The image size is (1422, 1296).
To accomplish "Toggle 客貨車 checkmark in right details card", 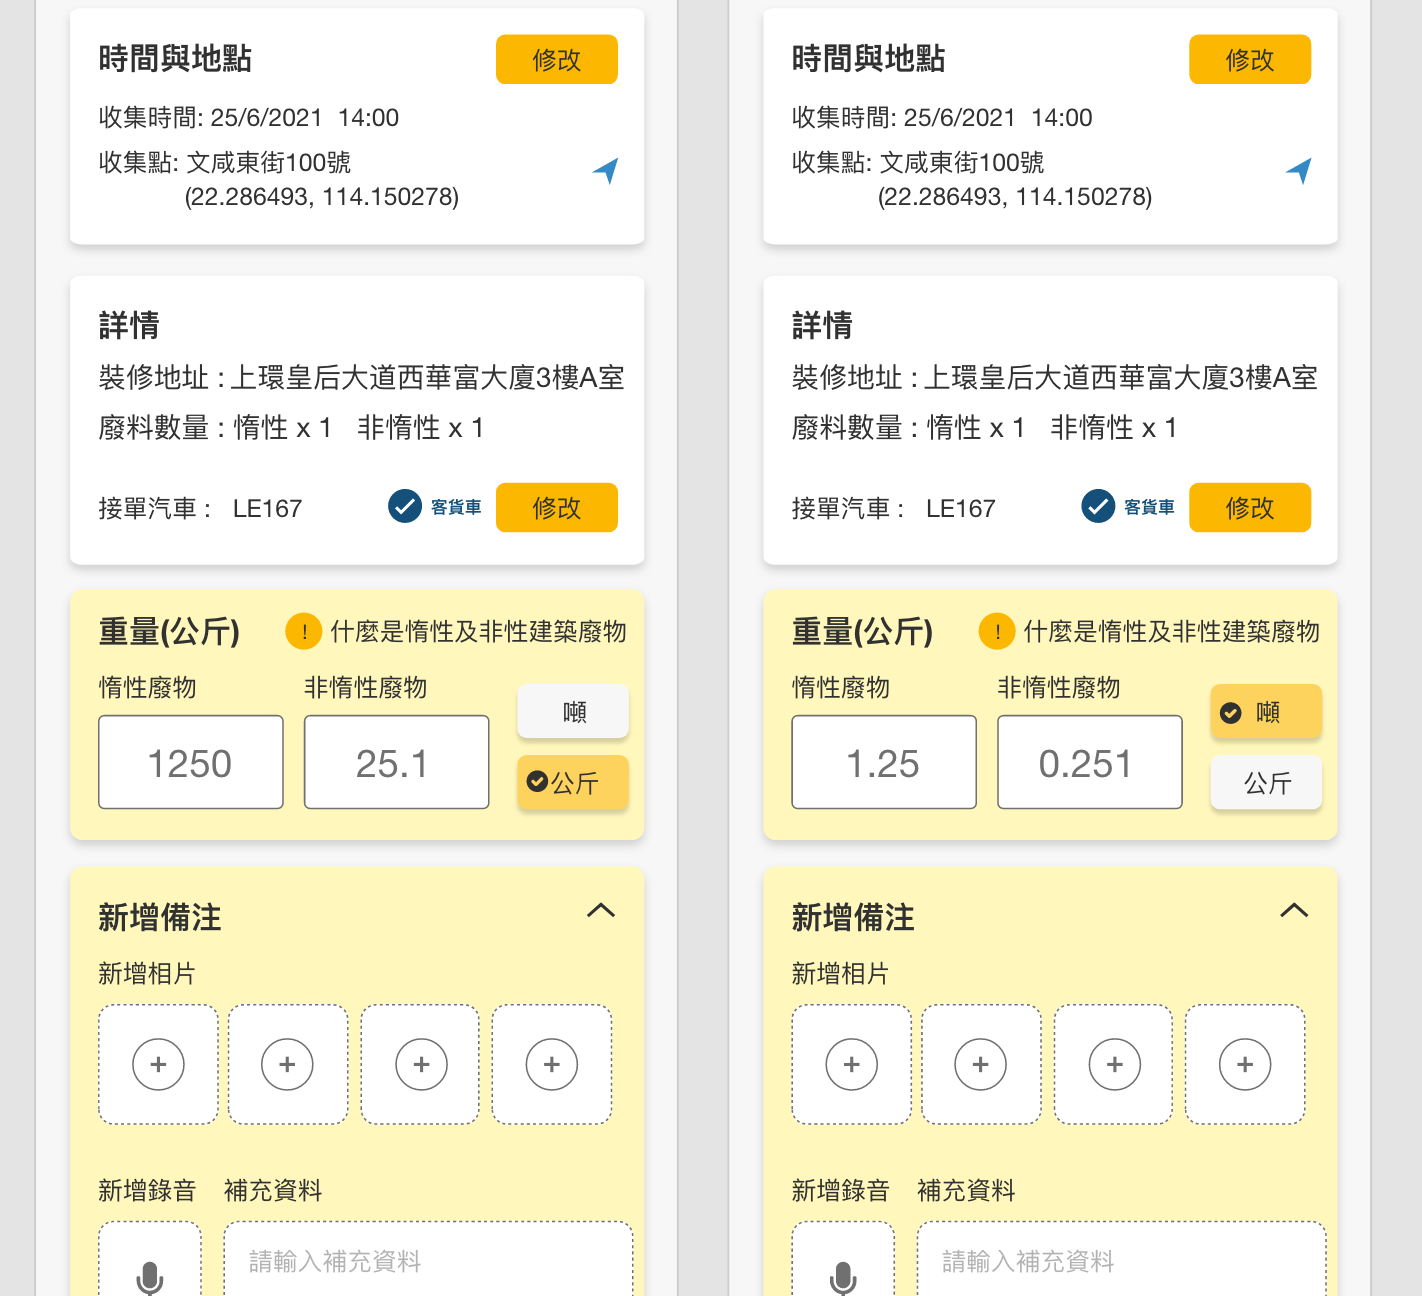I will (1098, 507).
